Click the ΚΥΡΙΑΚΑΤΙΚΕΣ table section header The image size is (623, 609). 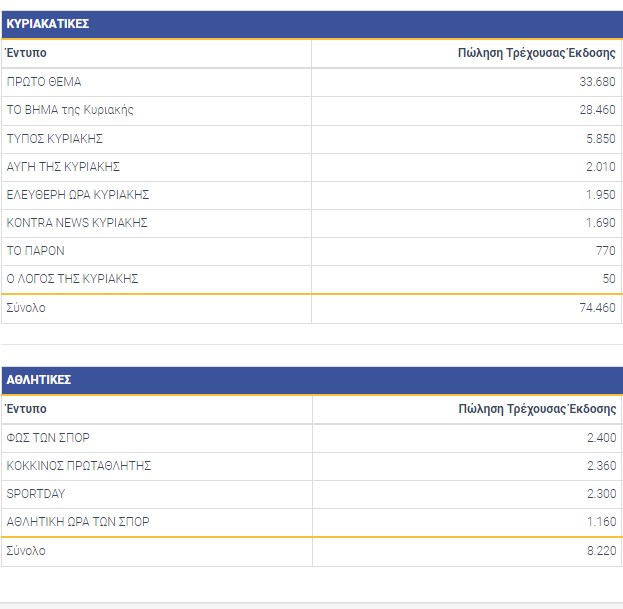(47, 24)
